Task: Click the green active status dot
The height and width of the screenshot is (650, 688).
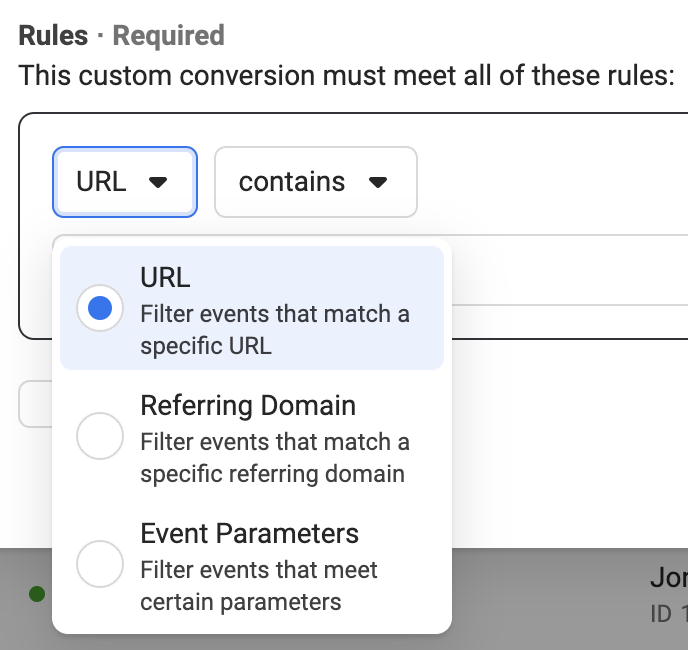Action: pos(37,594)
